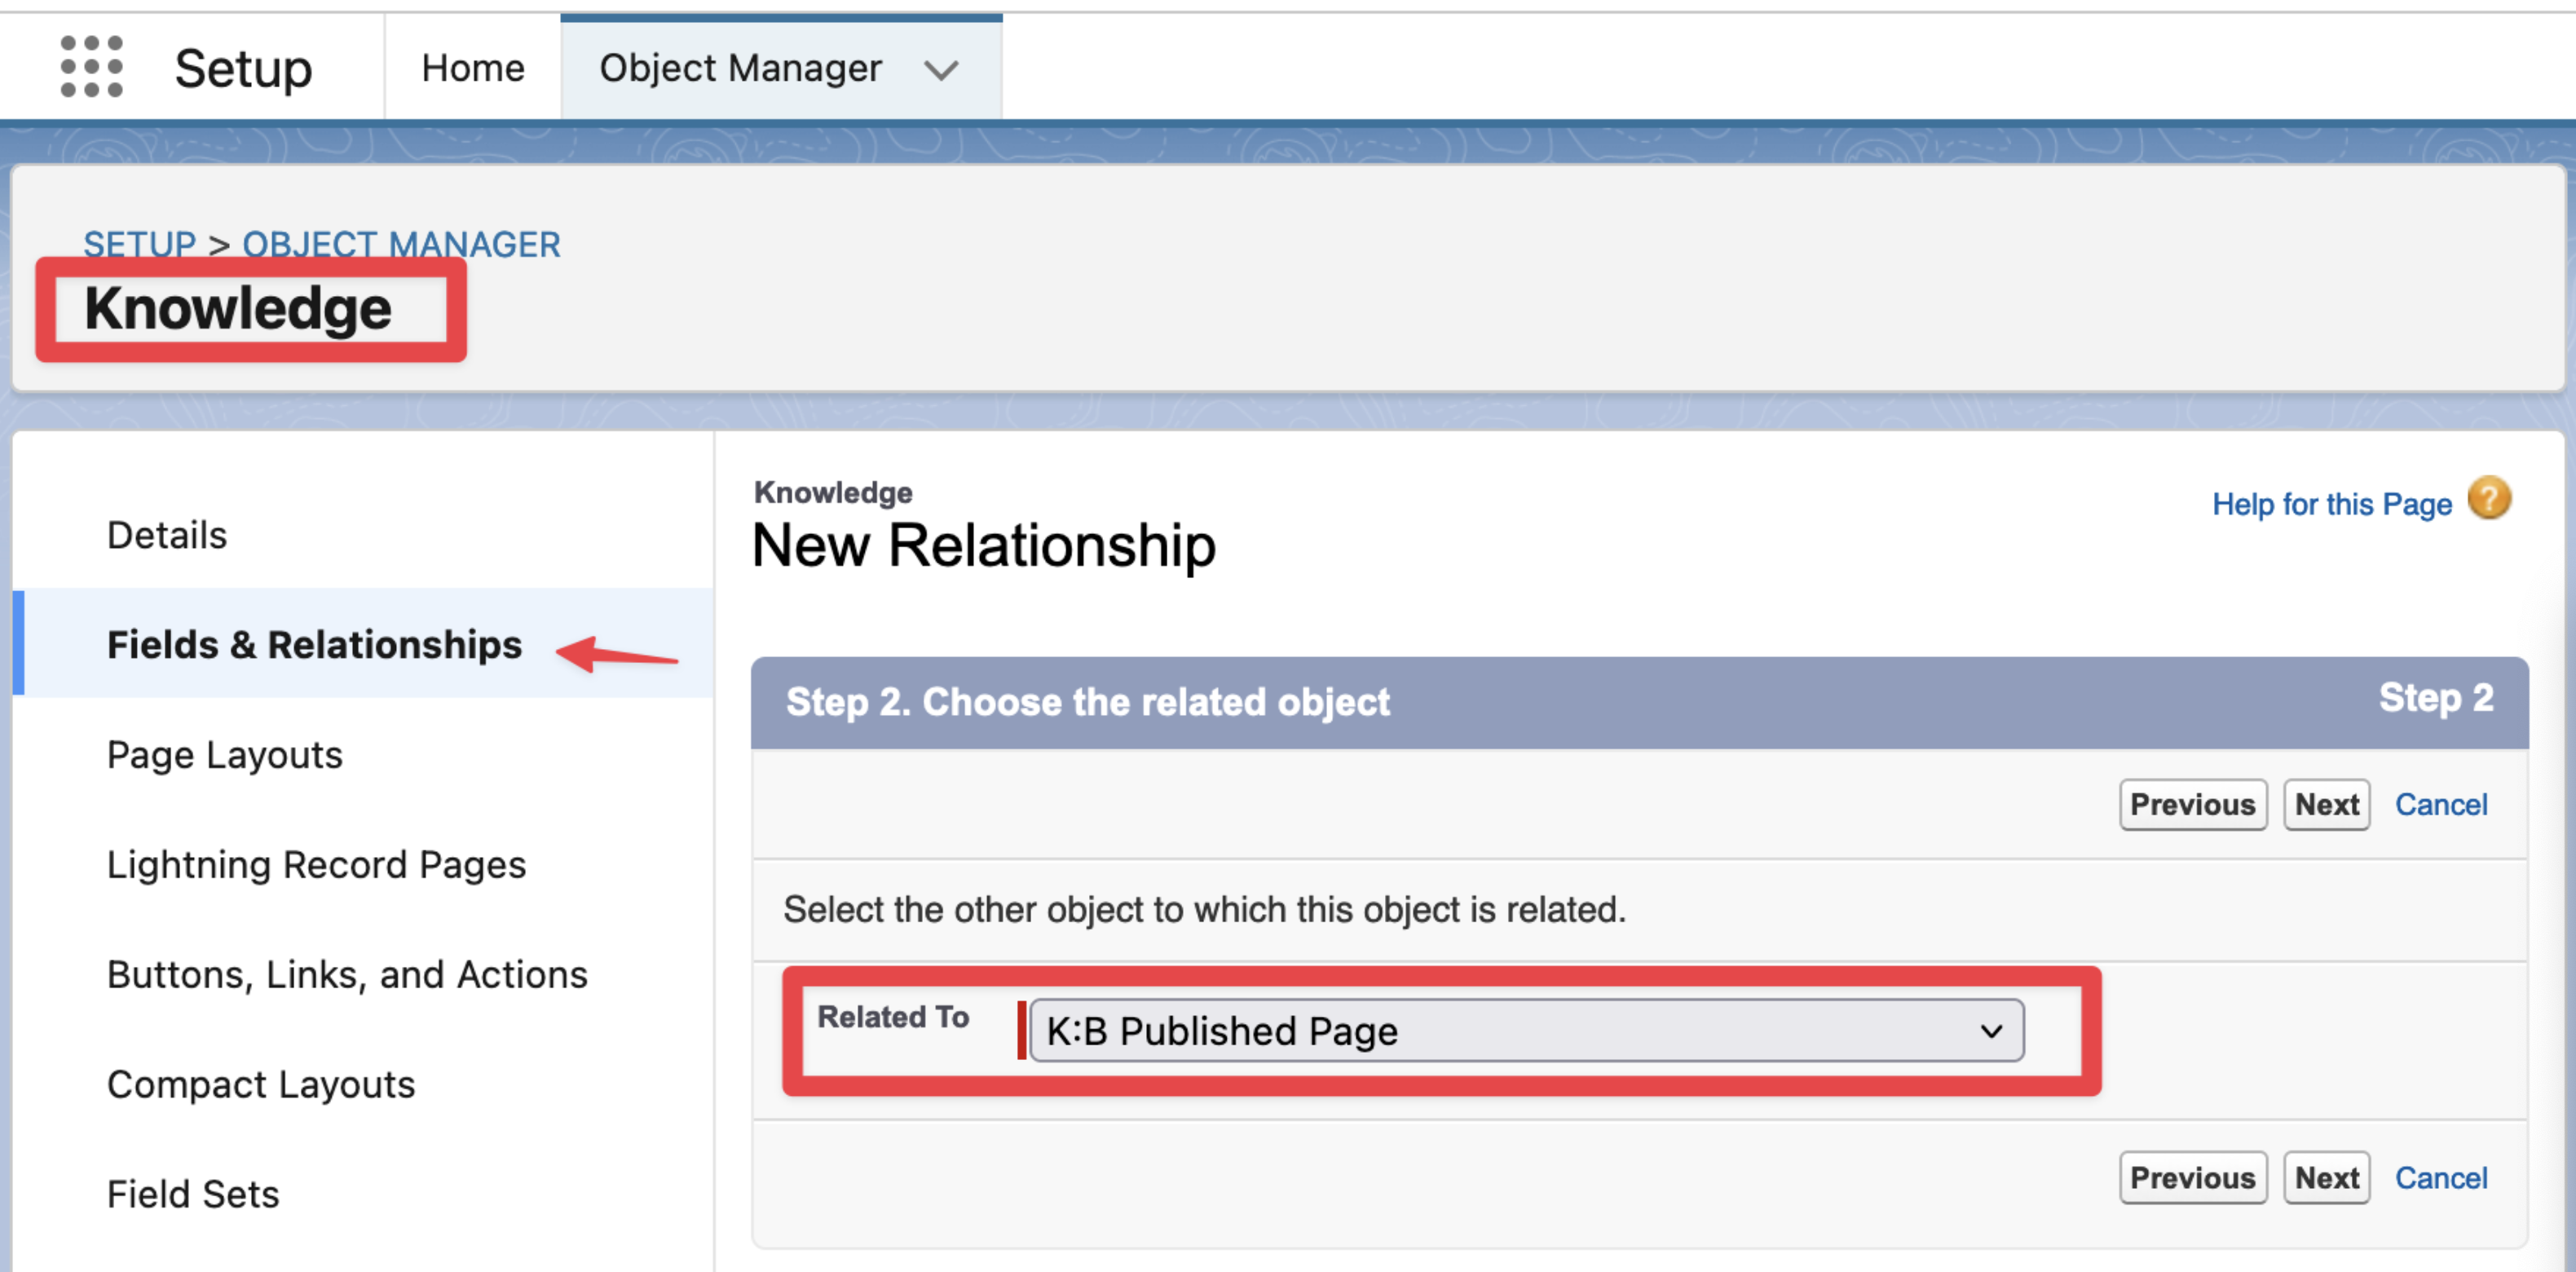This screenshot has height=1272, width=2576.
Task: Click the OBJECT MANAGER breadcrumb link
Action: point(401,243)
